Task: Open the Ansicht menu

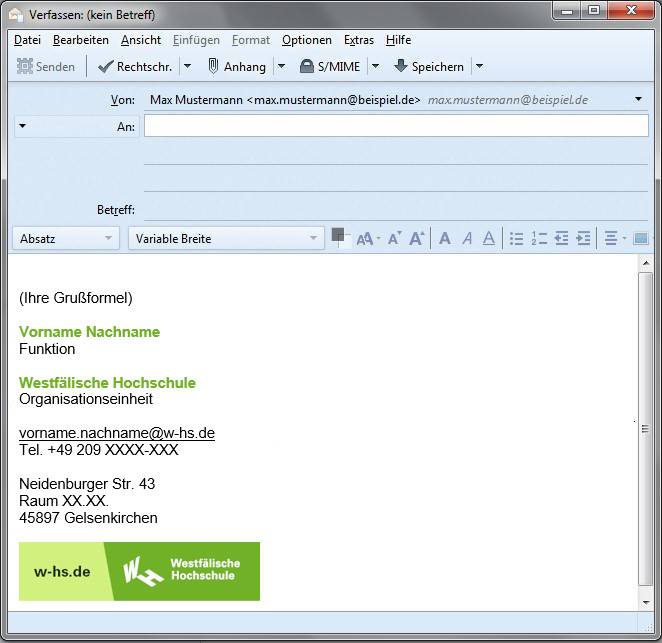Action: point(141,40)
